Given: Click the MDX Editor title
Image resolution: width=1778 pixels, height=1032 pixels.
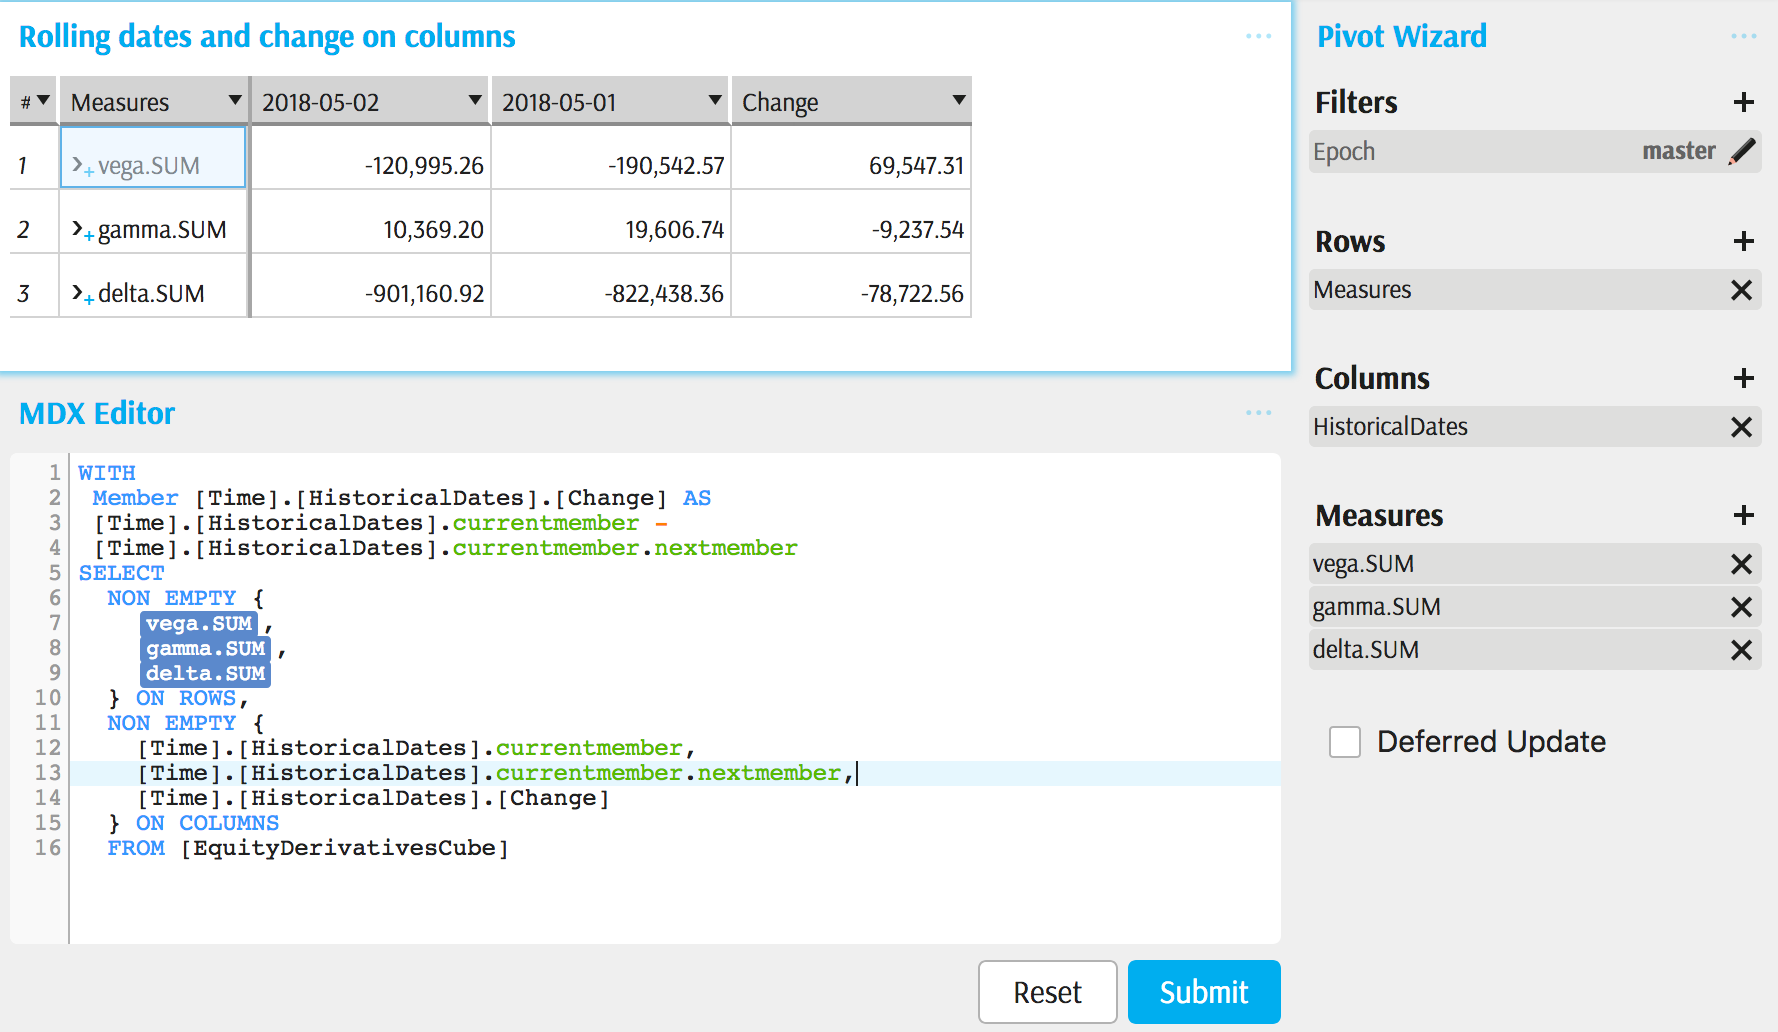Looking at the screenshot, I should tap(97, 413).
